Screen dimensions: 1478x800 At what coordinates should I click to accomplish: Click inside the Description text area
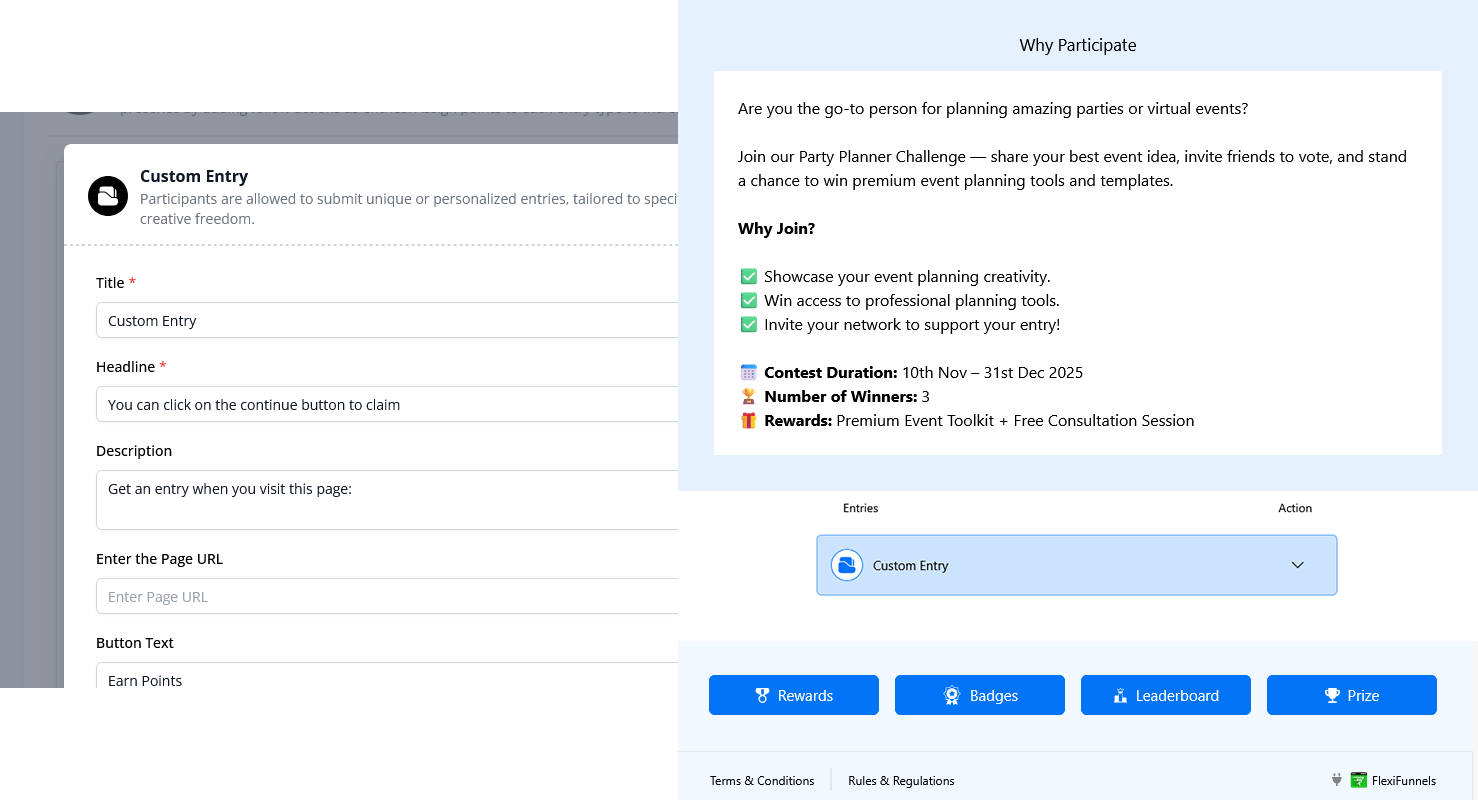pos(387,500)
